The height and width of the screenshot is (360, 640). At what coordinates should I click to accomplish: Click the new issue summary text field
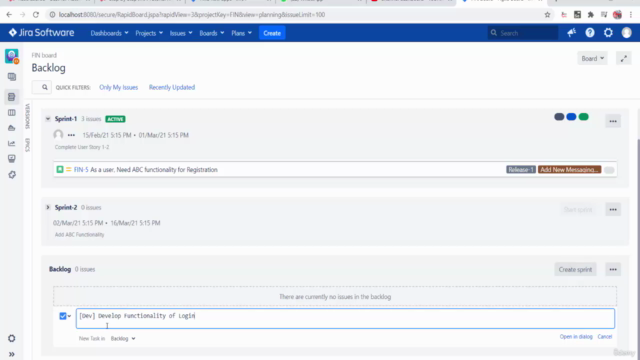345,318
